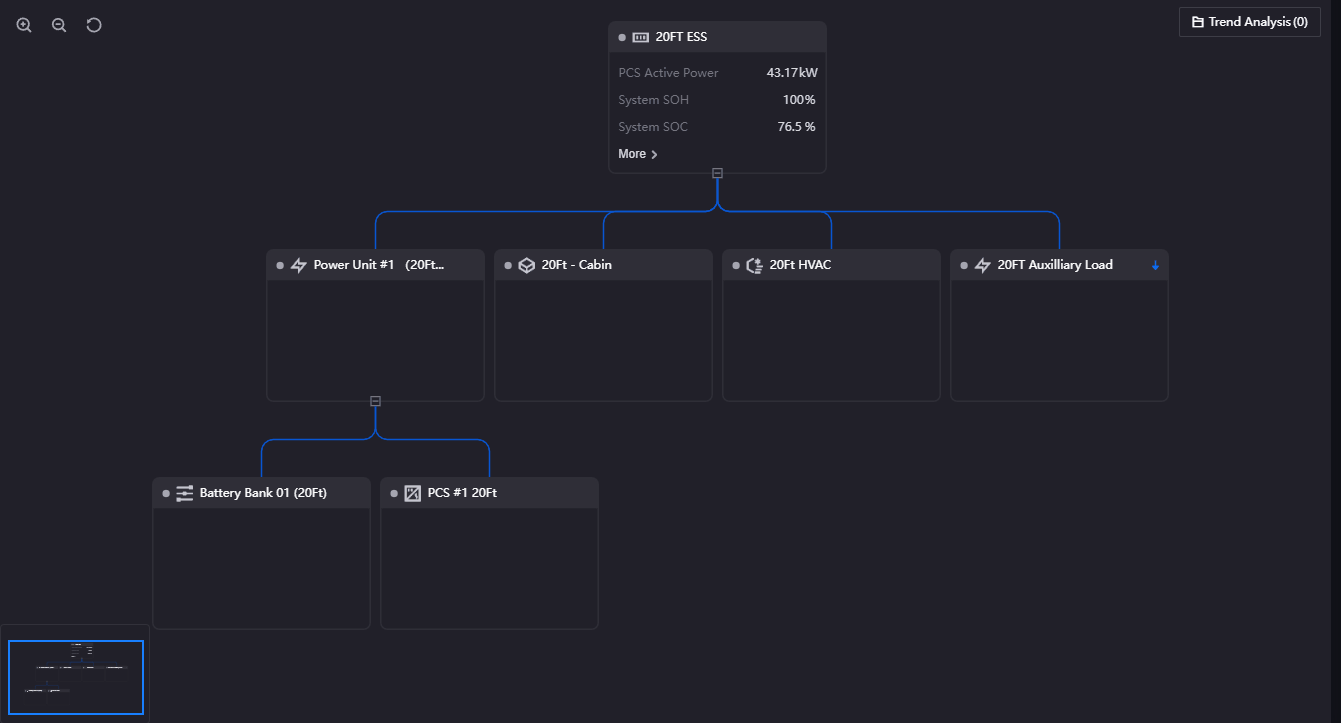Click the System SOC value 76.5 %
The height and width of the screenshot is (723, 1341).
tap(796, 127)
